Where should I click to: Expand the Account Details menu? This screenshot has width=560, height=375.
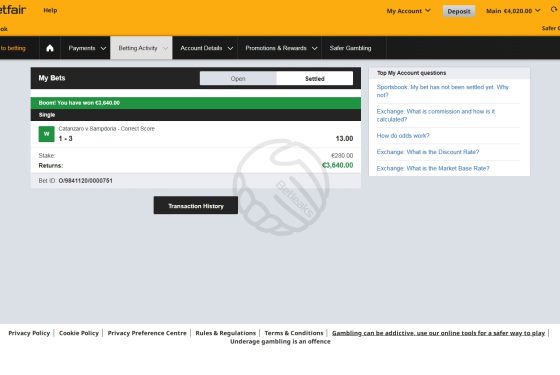pos(206,48)
